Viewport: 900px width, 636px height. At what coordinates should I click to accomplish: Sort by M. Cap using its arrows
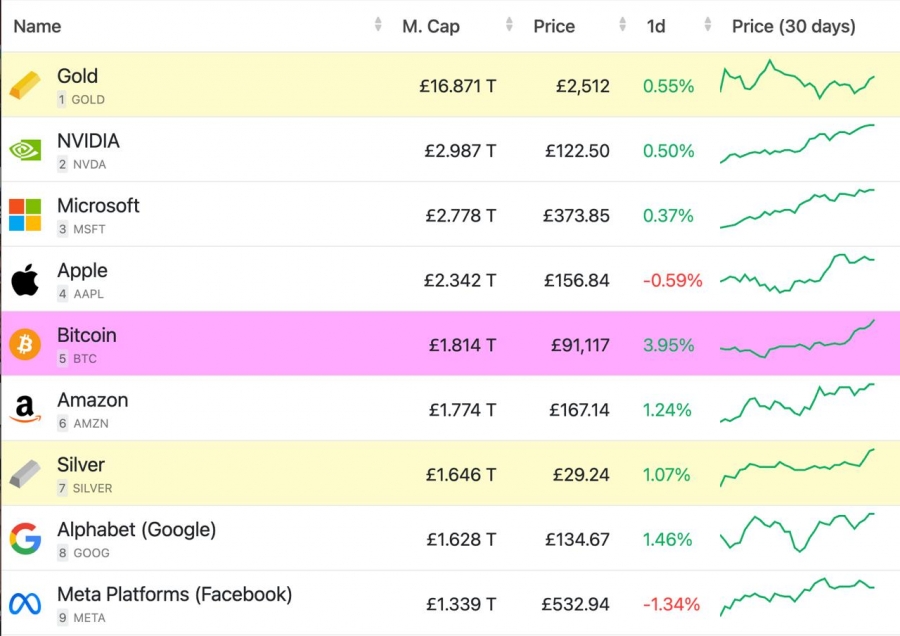click(509, 24)
